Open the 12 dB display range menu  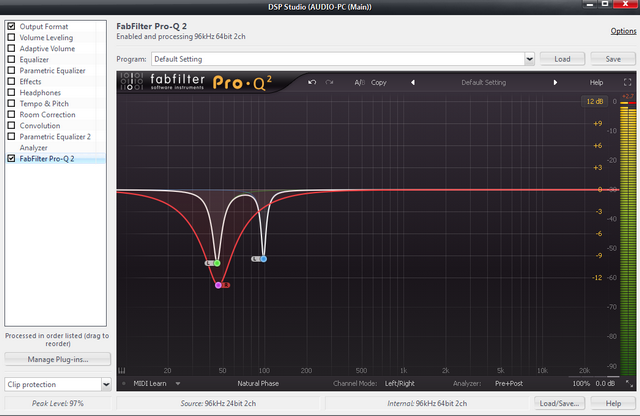tap(595, 101)
